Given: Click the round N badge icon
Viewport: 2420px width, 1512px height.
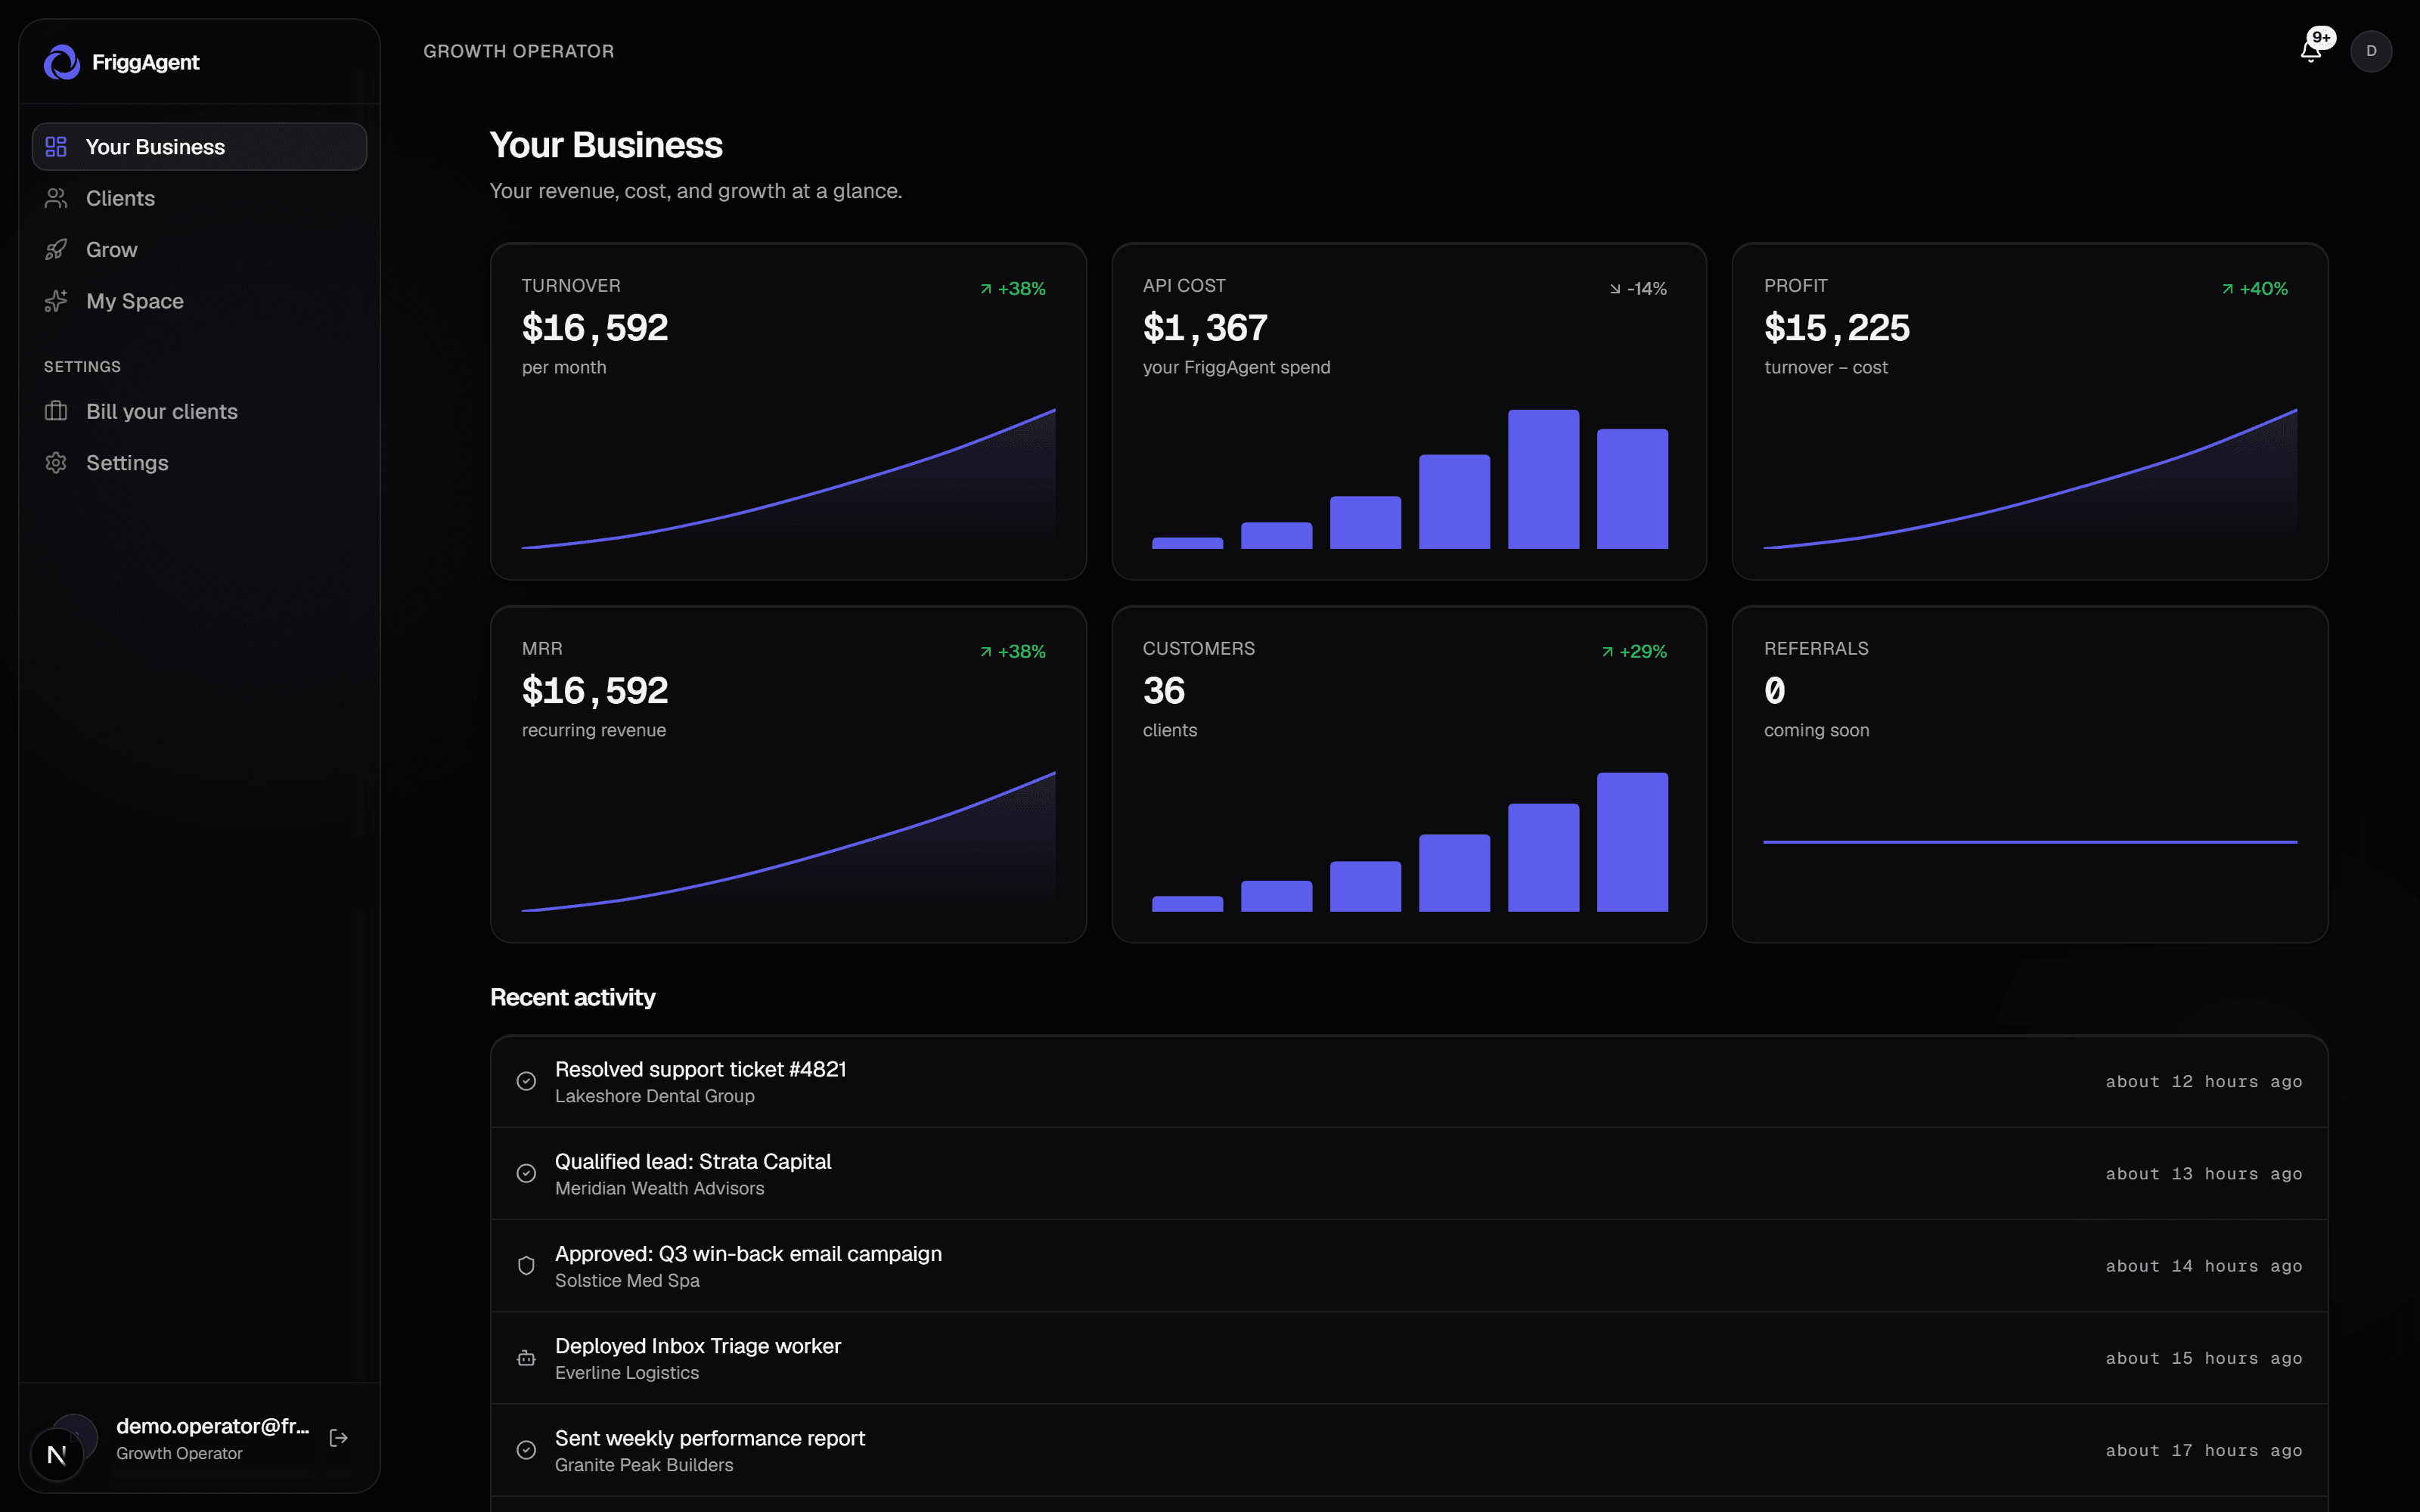Looking at the screenshot, I should click(x=57, y=1455).
